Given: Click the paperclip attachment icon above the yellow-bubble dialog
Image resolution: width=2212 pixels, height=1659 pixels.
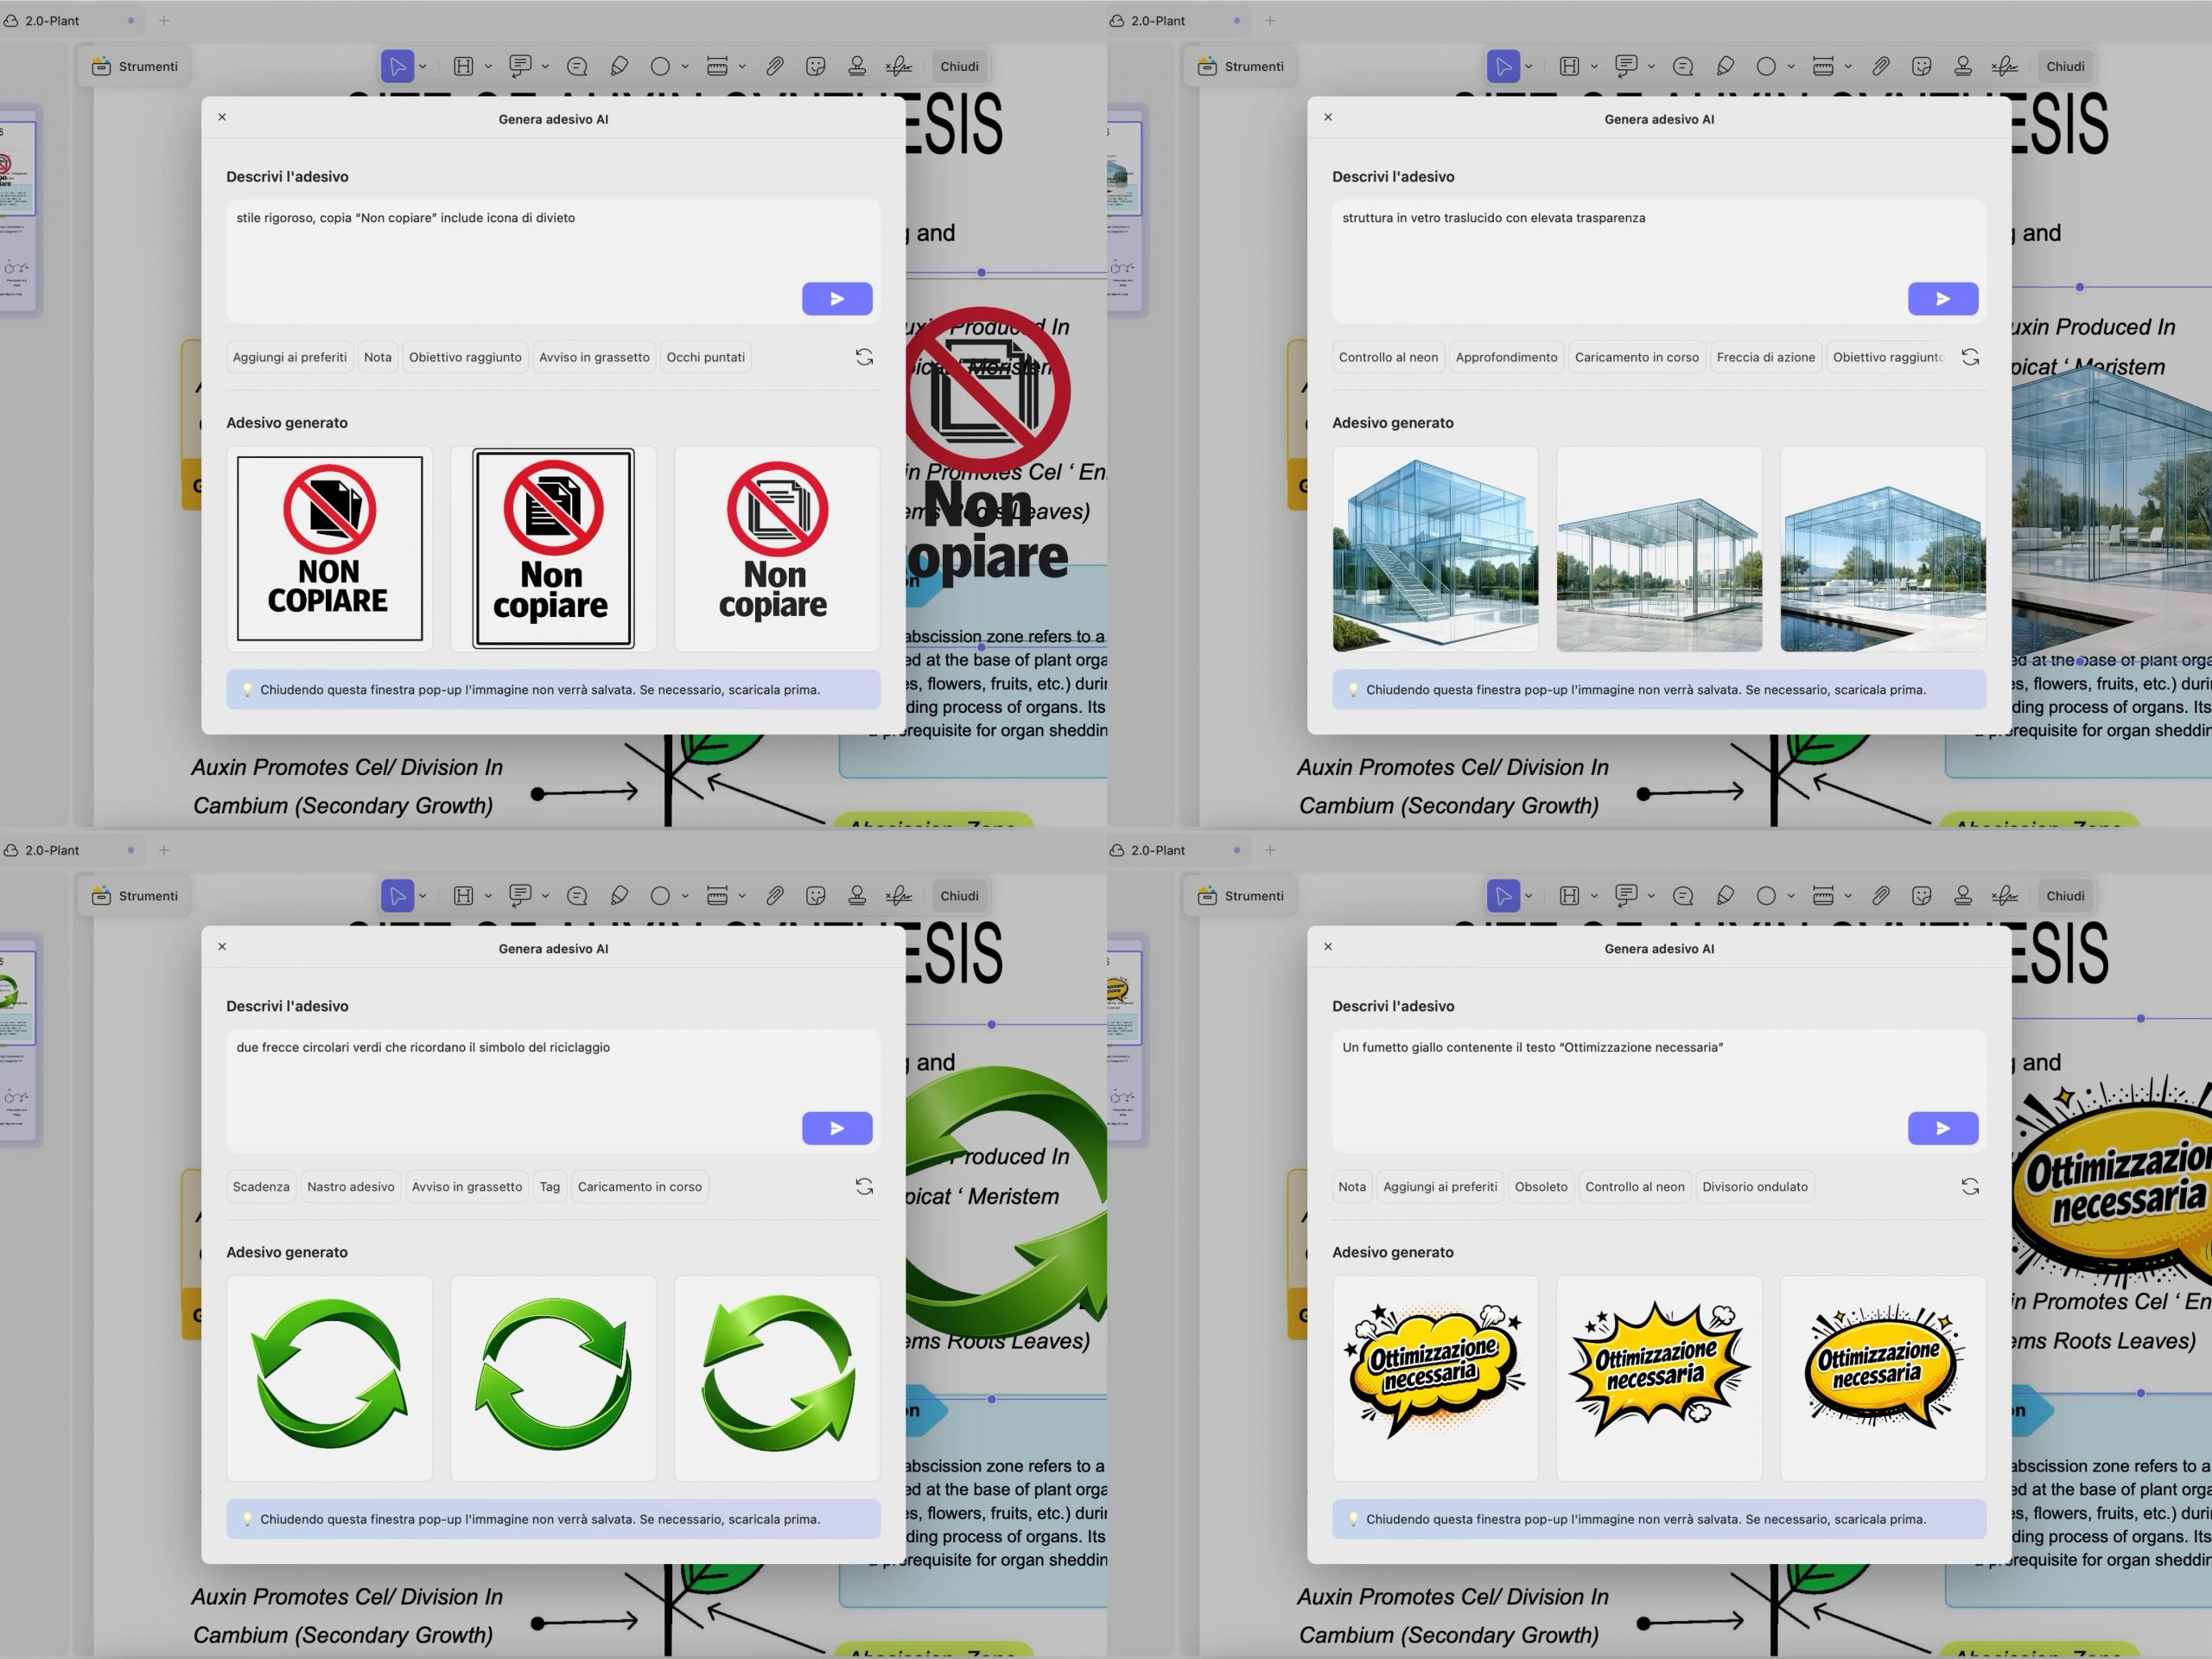Looking at the screenshot, I should (x=1881, y=896).
